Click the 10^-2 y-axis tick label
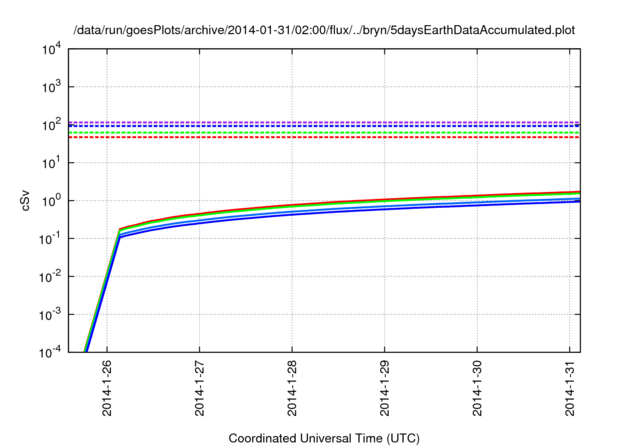This screenshot has height=448, width=640. pyautogui.click(x=50, y=277)
